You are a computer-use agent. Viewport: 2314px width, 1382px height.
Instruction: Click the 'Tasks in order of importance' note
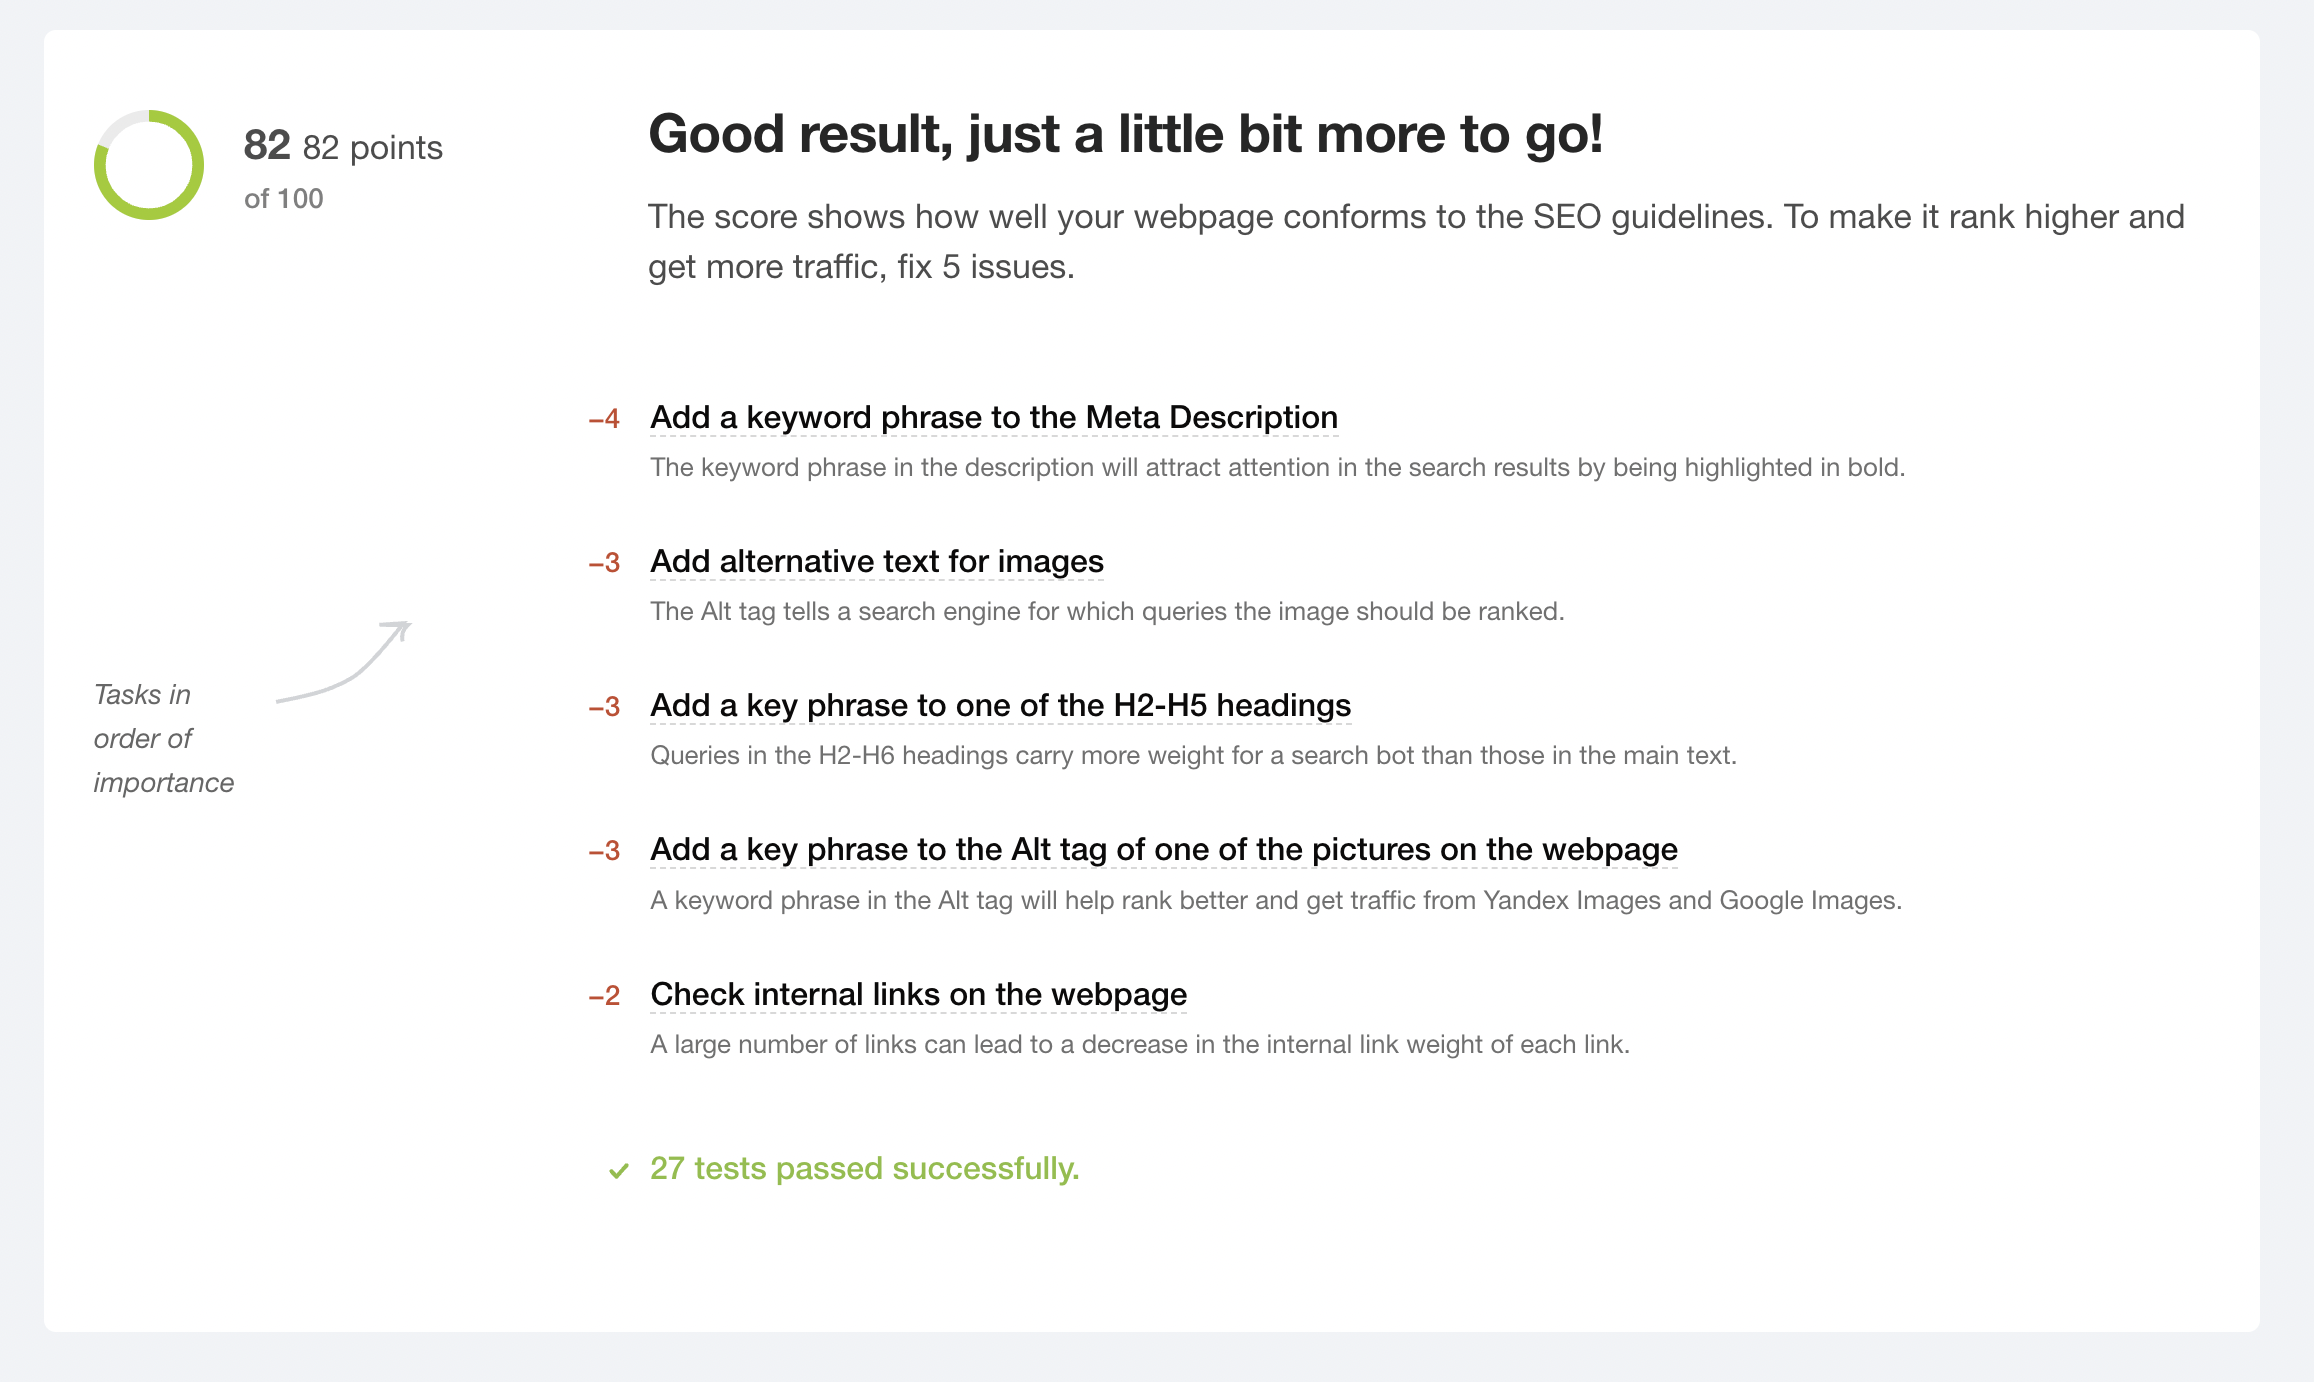(x=164, y=738)
